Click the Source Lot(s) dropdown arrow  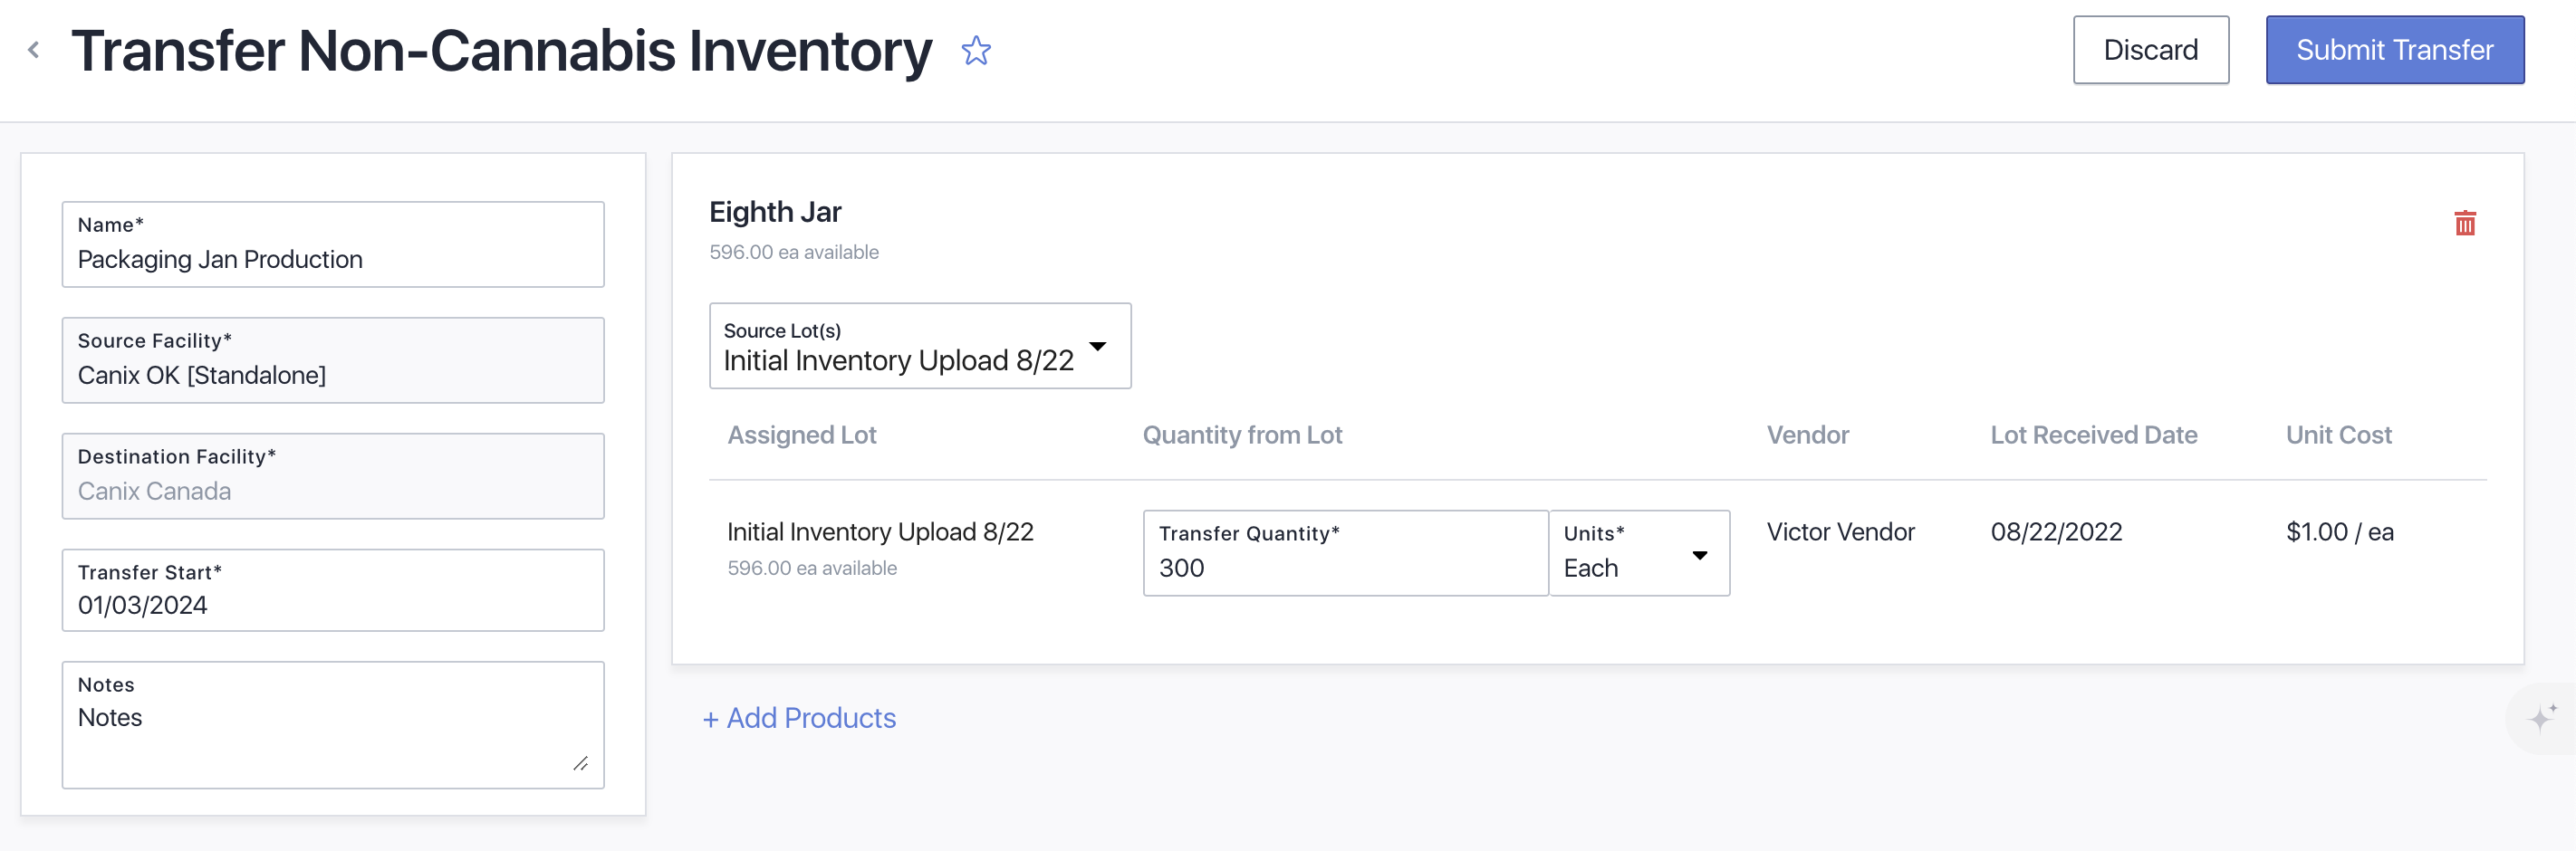click(x=1097, y=346)
